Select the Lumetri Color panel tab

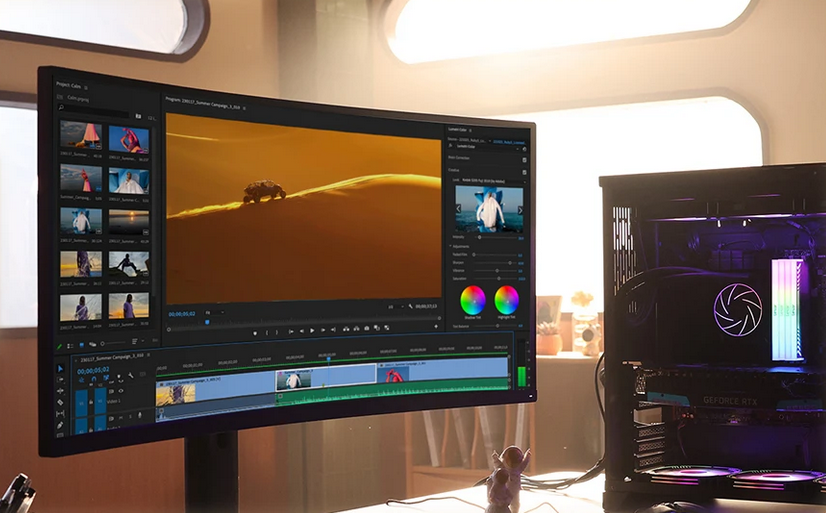[x=462, y=130]
